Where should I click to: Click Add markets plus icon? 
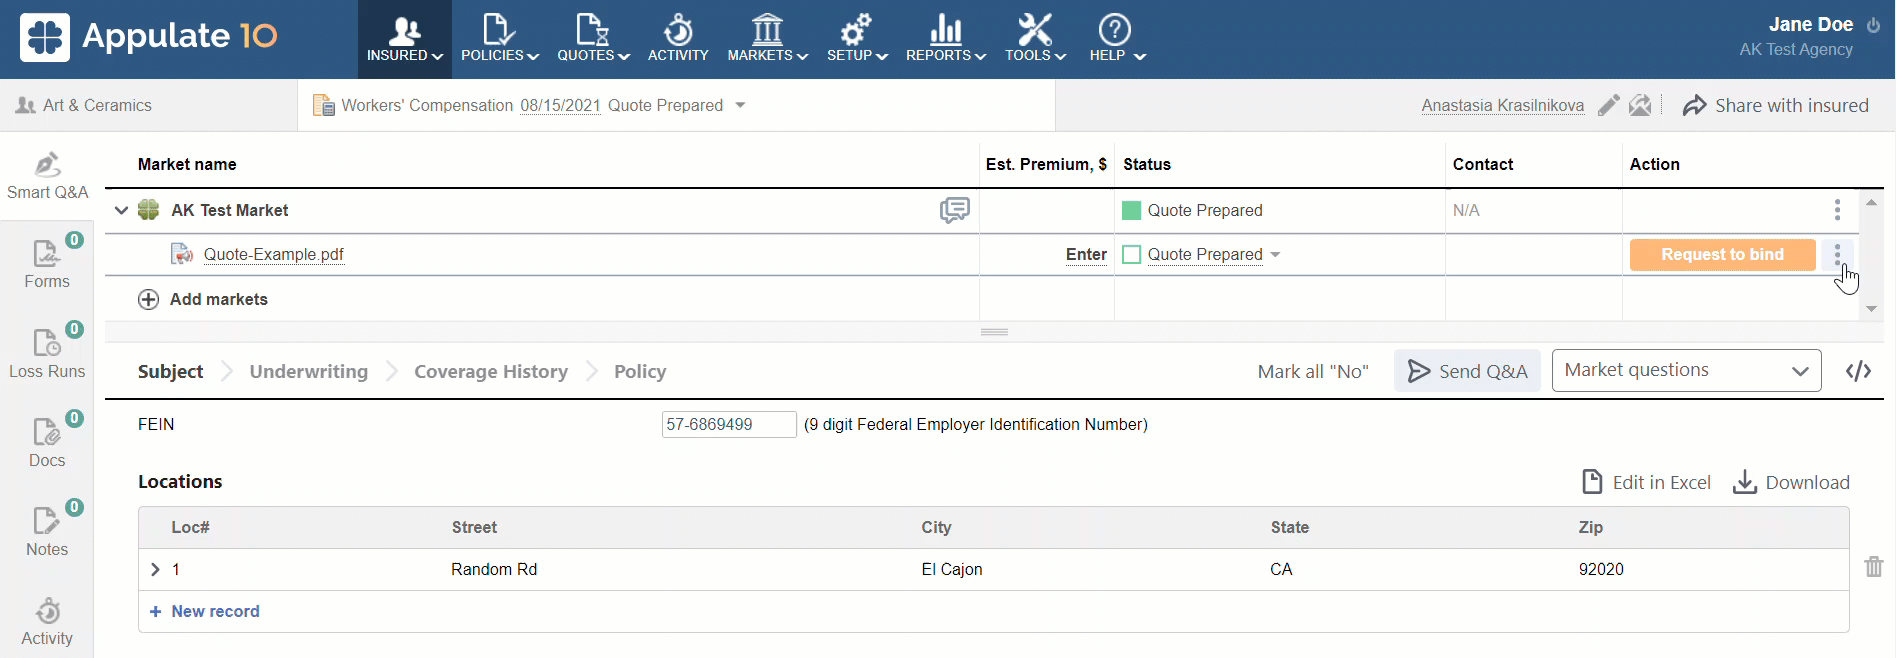[x=148, y=299]
